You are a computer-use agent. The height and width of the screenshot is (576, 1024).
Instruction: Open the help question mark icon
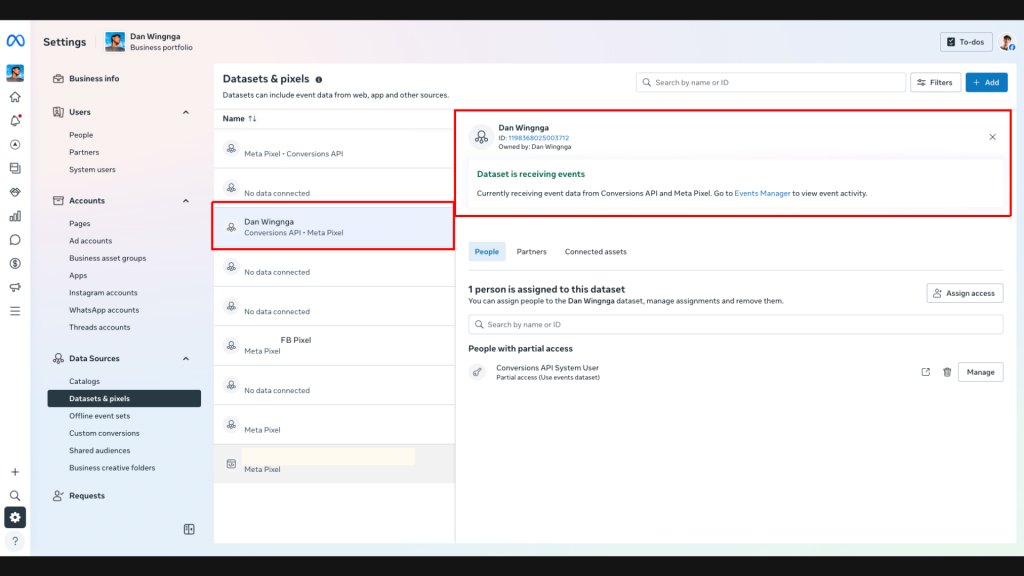15,541
